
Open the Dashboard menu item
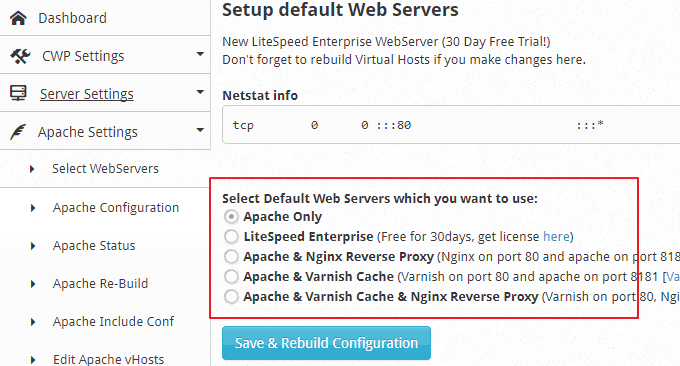tap(72, 18)
